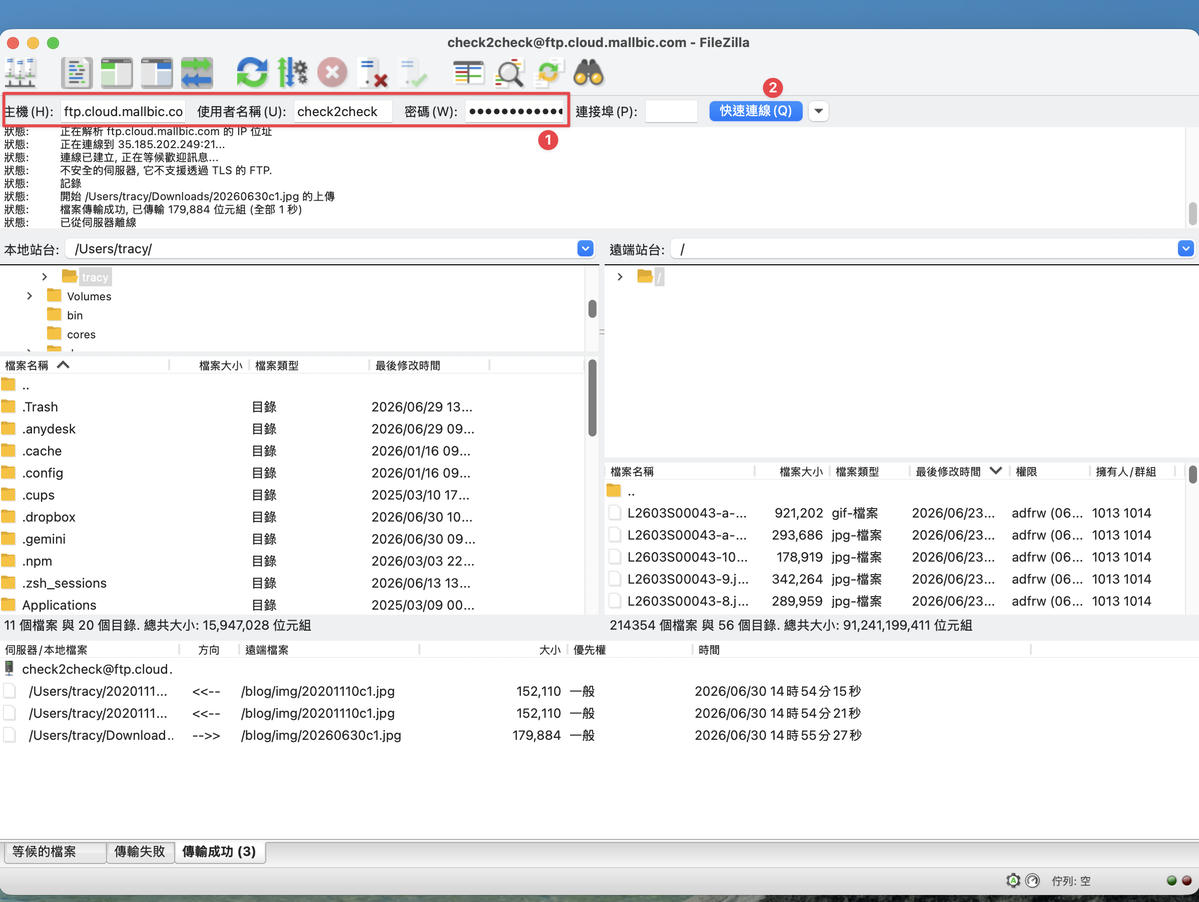
Task: Toggle the message log display
Action: [76, 73]
